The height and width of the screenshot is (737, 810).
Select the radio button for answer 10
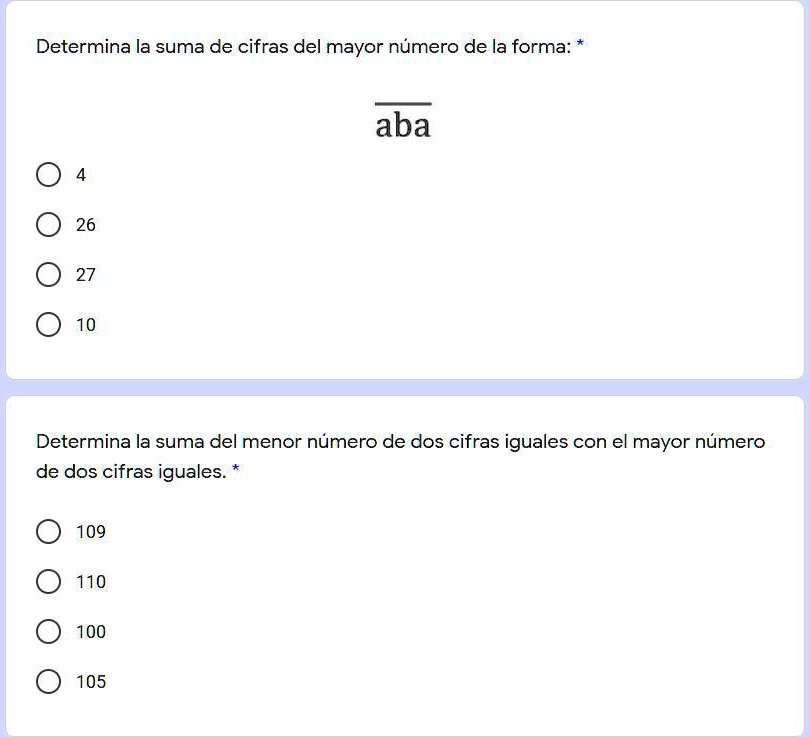click(x=49, y=324)
